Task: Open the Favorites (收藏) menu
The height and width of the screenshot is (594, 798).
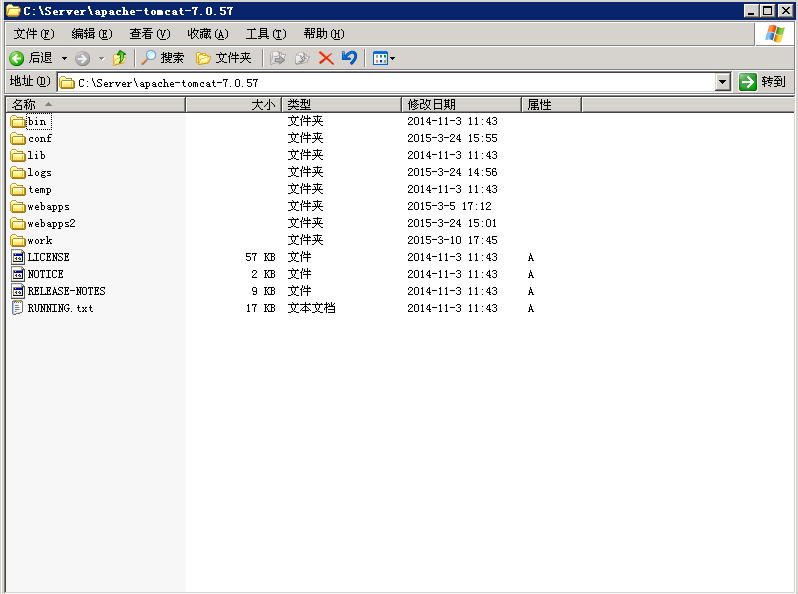Action: click(208, 34)
